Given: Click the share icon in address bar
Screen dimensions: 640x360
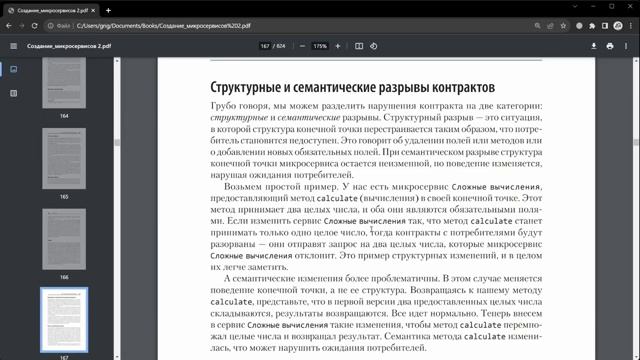Looking at the screenshot, I should [x=550, y=26].
